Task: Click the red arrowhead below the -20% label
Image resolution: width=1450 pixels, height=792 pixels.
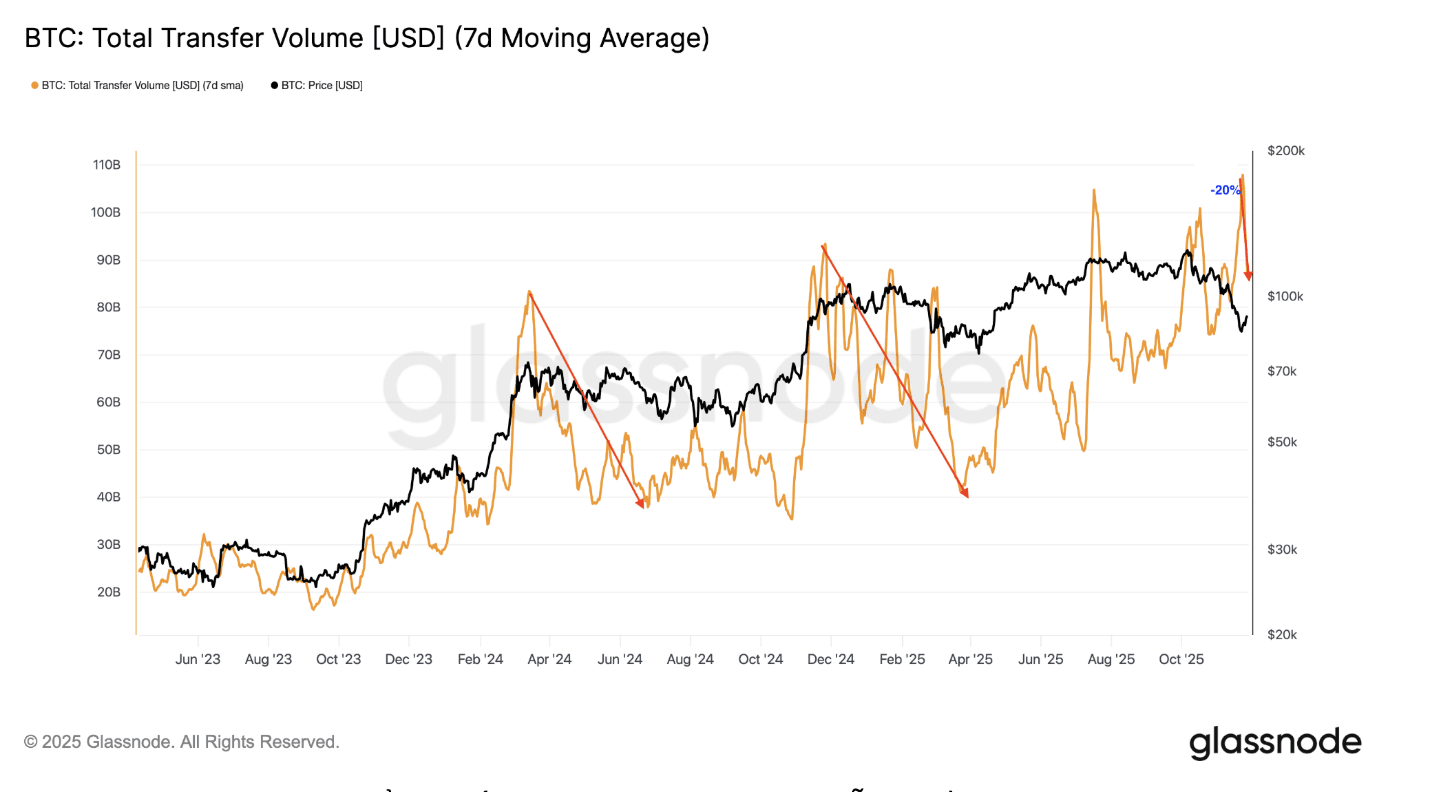Action: coord(1248,275)
